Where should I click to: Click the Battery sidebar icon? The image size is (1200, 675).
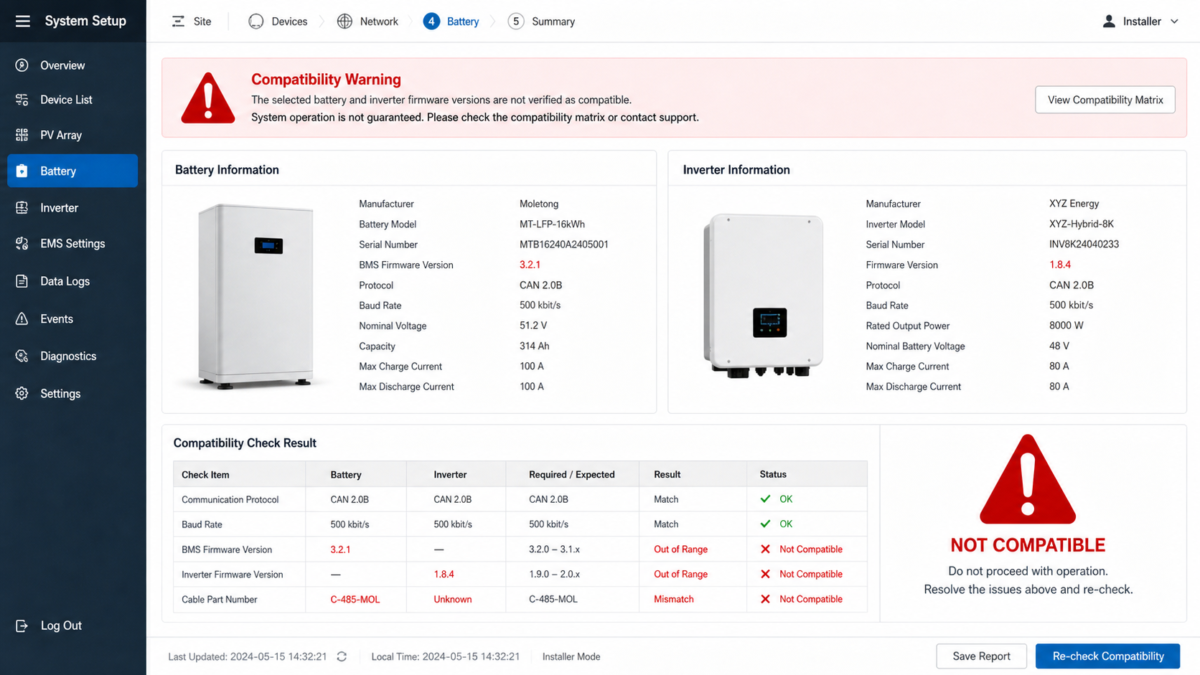click(x=21, y=171)
